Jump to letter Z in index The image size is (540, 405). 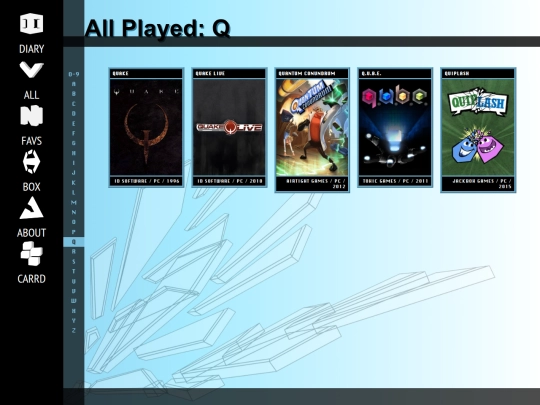pyautogui.click(x=74, y=331)
